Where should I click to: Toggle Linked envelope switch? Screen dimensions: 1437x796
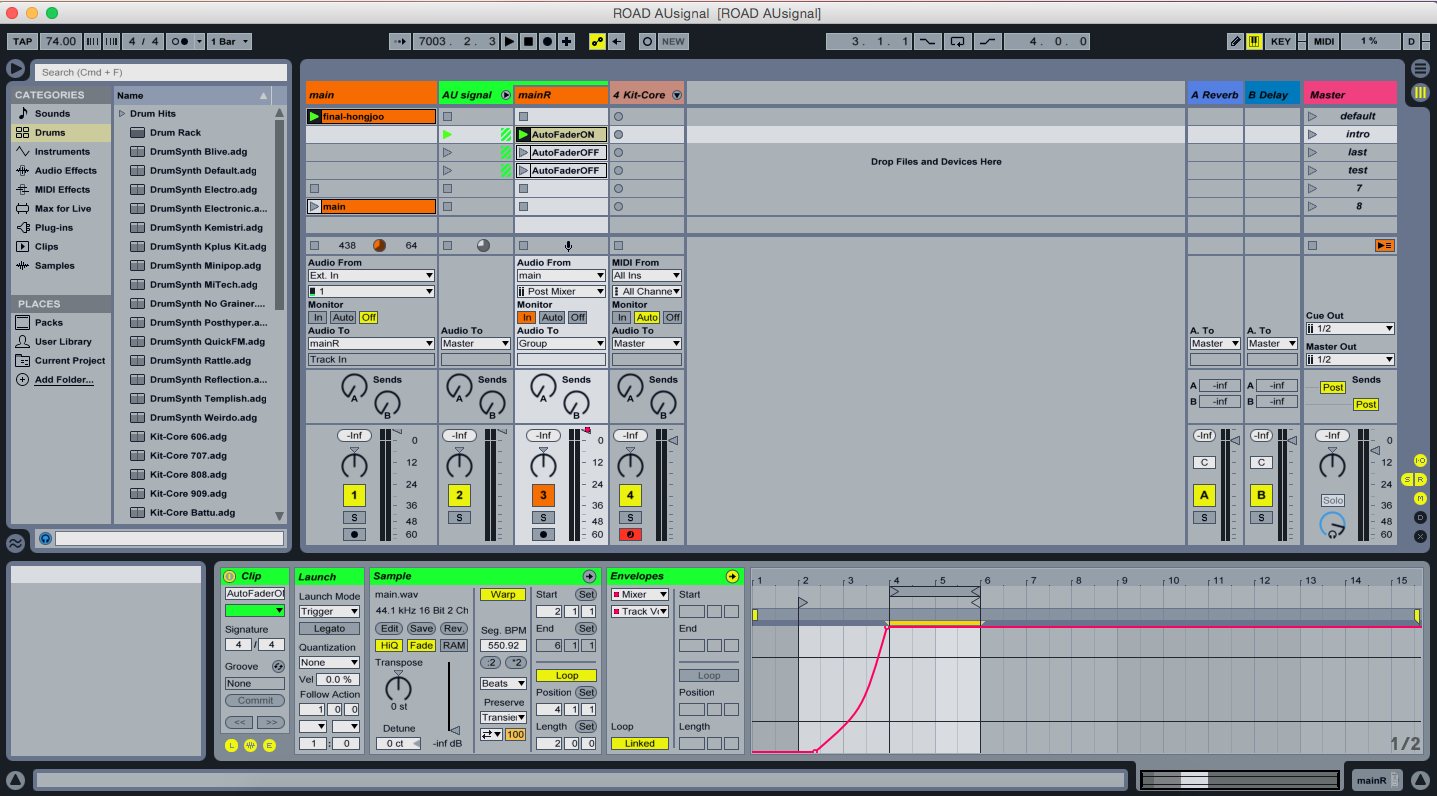coord(639,743)
